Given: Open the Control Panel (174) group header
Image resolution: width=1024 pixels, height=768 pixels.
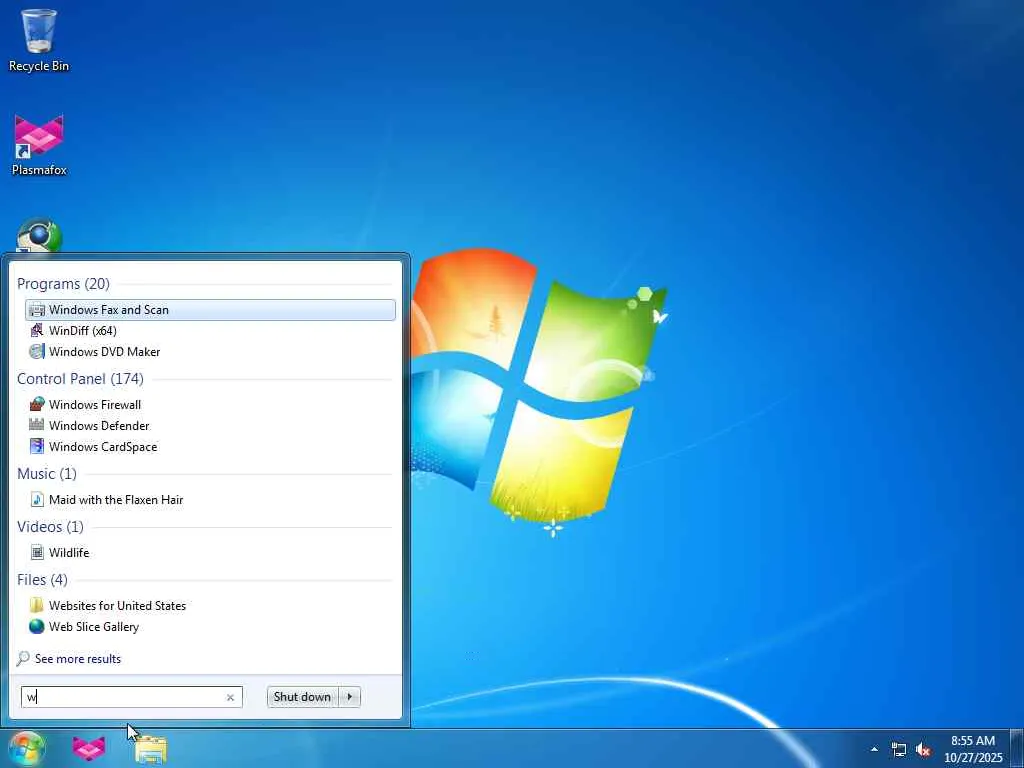Looking at the screenshot, I should tap(80, 379).
